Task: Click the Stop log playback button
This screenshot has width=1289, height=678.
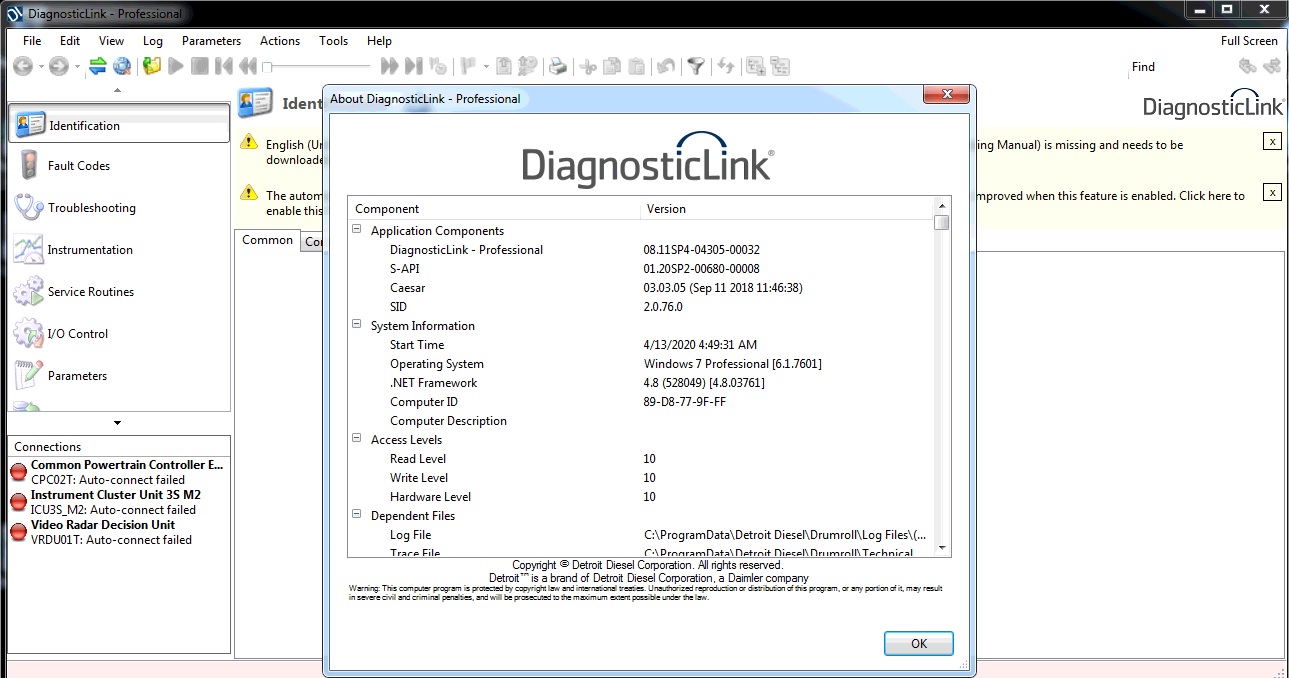Action: click(200, 66)
